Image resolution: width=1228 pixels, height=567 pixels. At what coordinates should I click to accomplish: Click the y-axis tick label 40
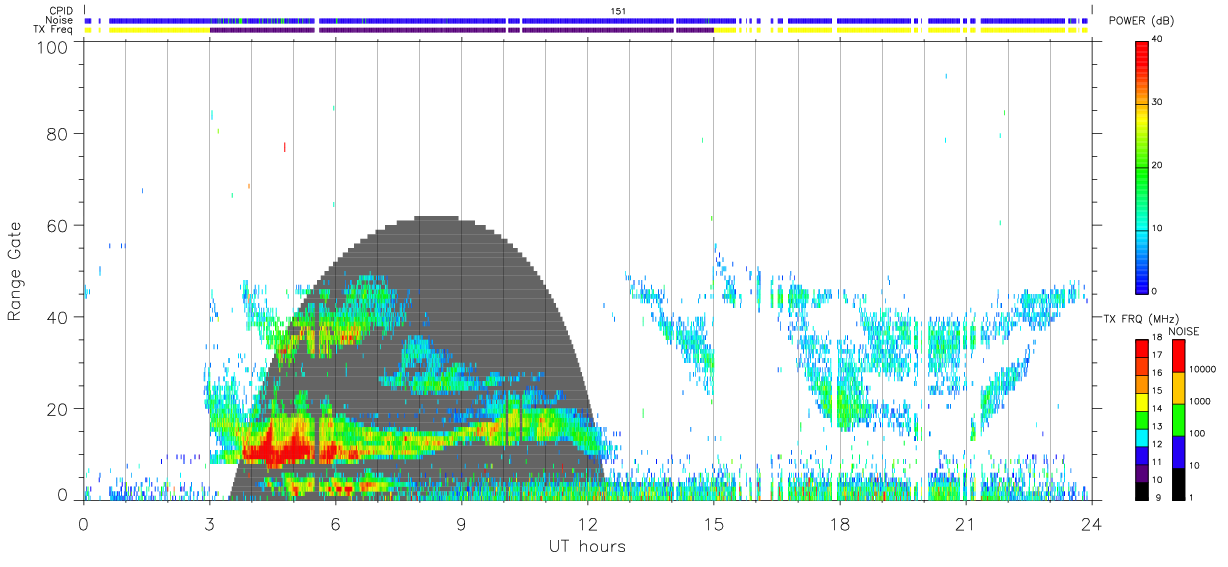click(x=57, y=317)
